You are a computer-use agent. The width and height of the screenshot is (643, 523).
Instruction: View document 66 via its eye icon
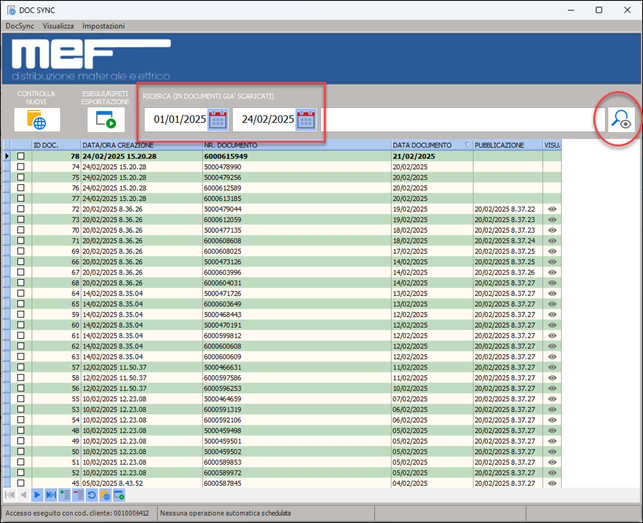click(x=552, y=262)
